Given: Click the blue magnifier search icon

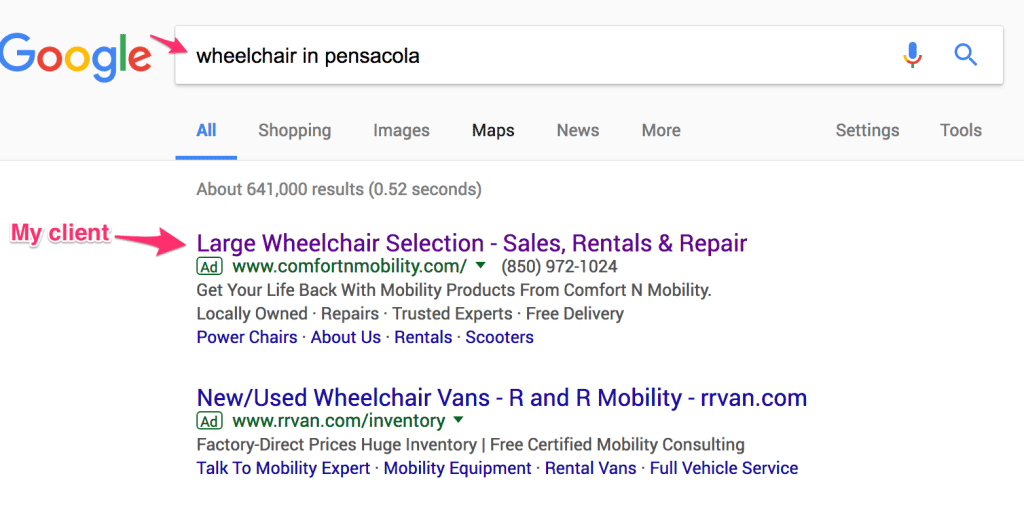Looking at the screenshot, I should click(965, 55).
